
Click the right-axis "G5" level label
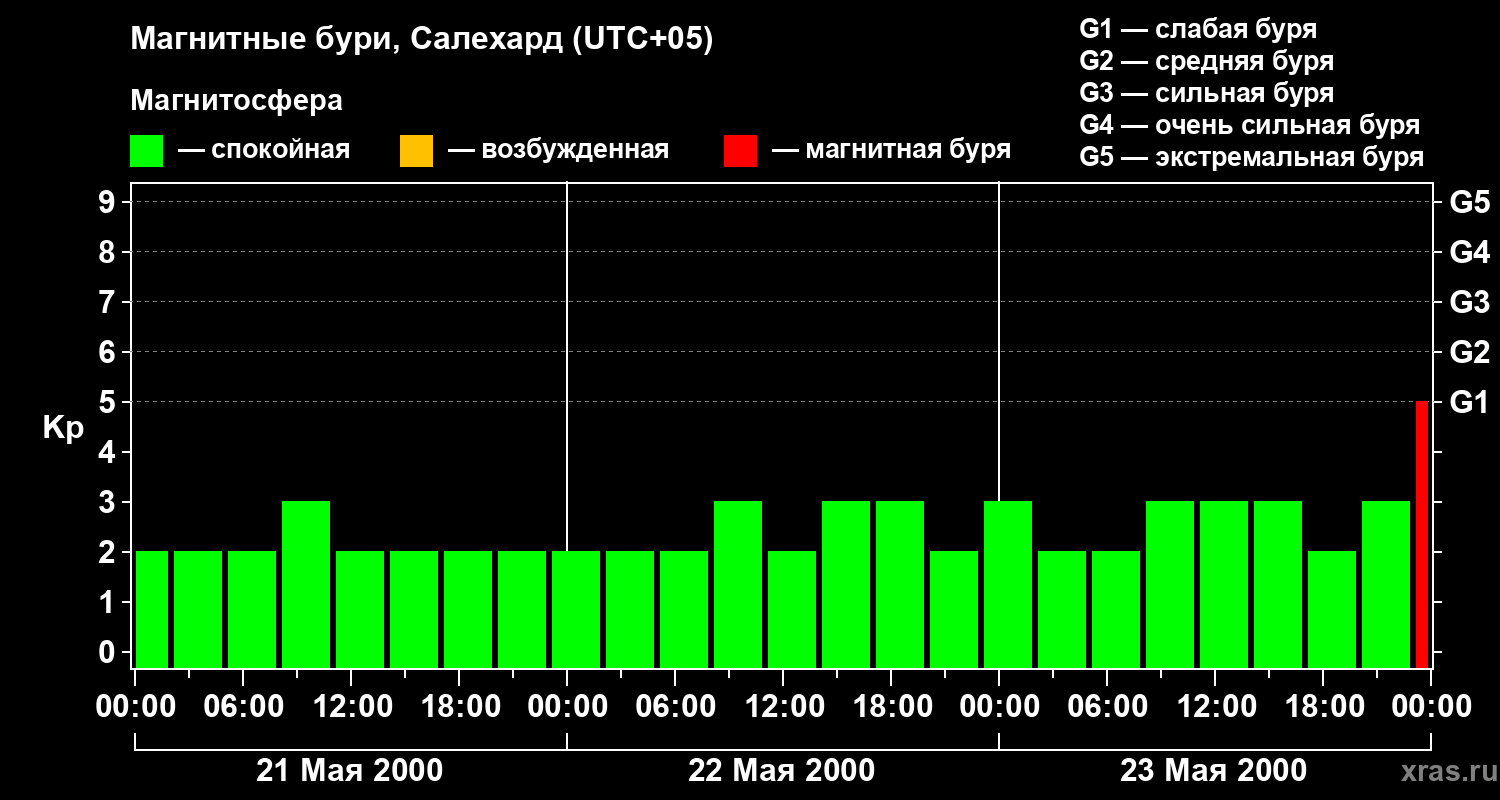pyautogui.click(x=1470, y=202)
